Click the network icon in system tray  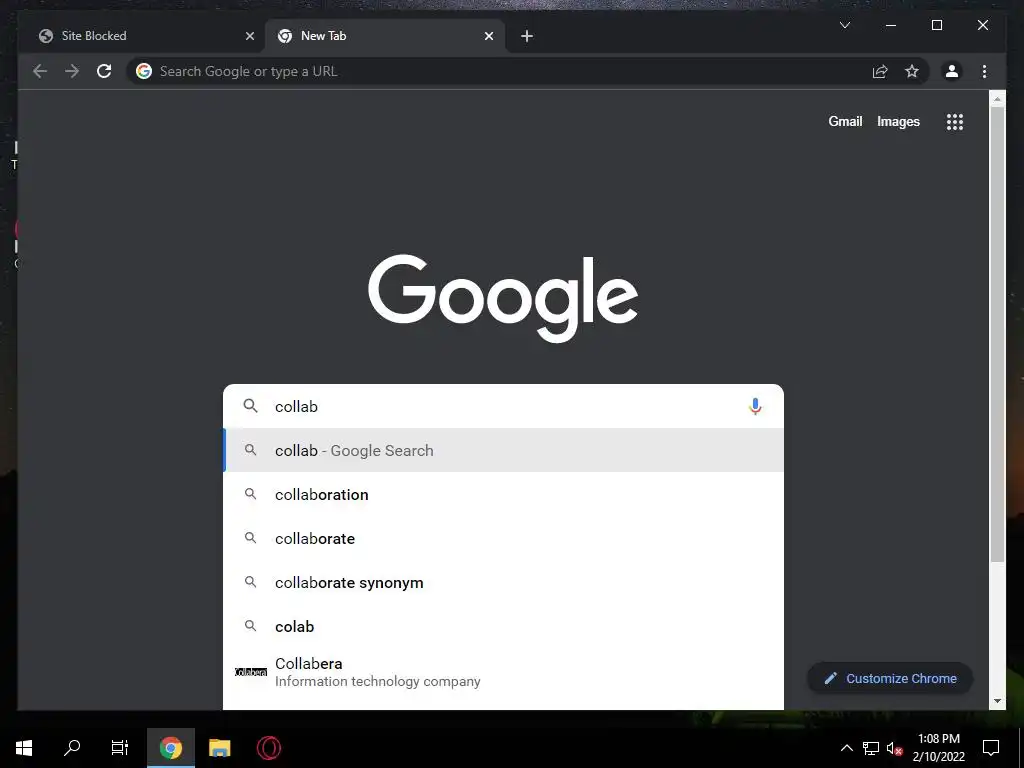(x=871, y=748)
